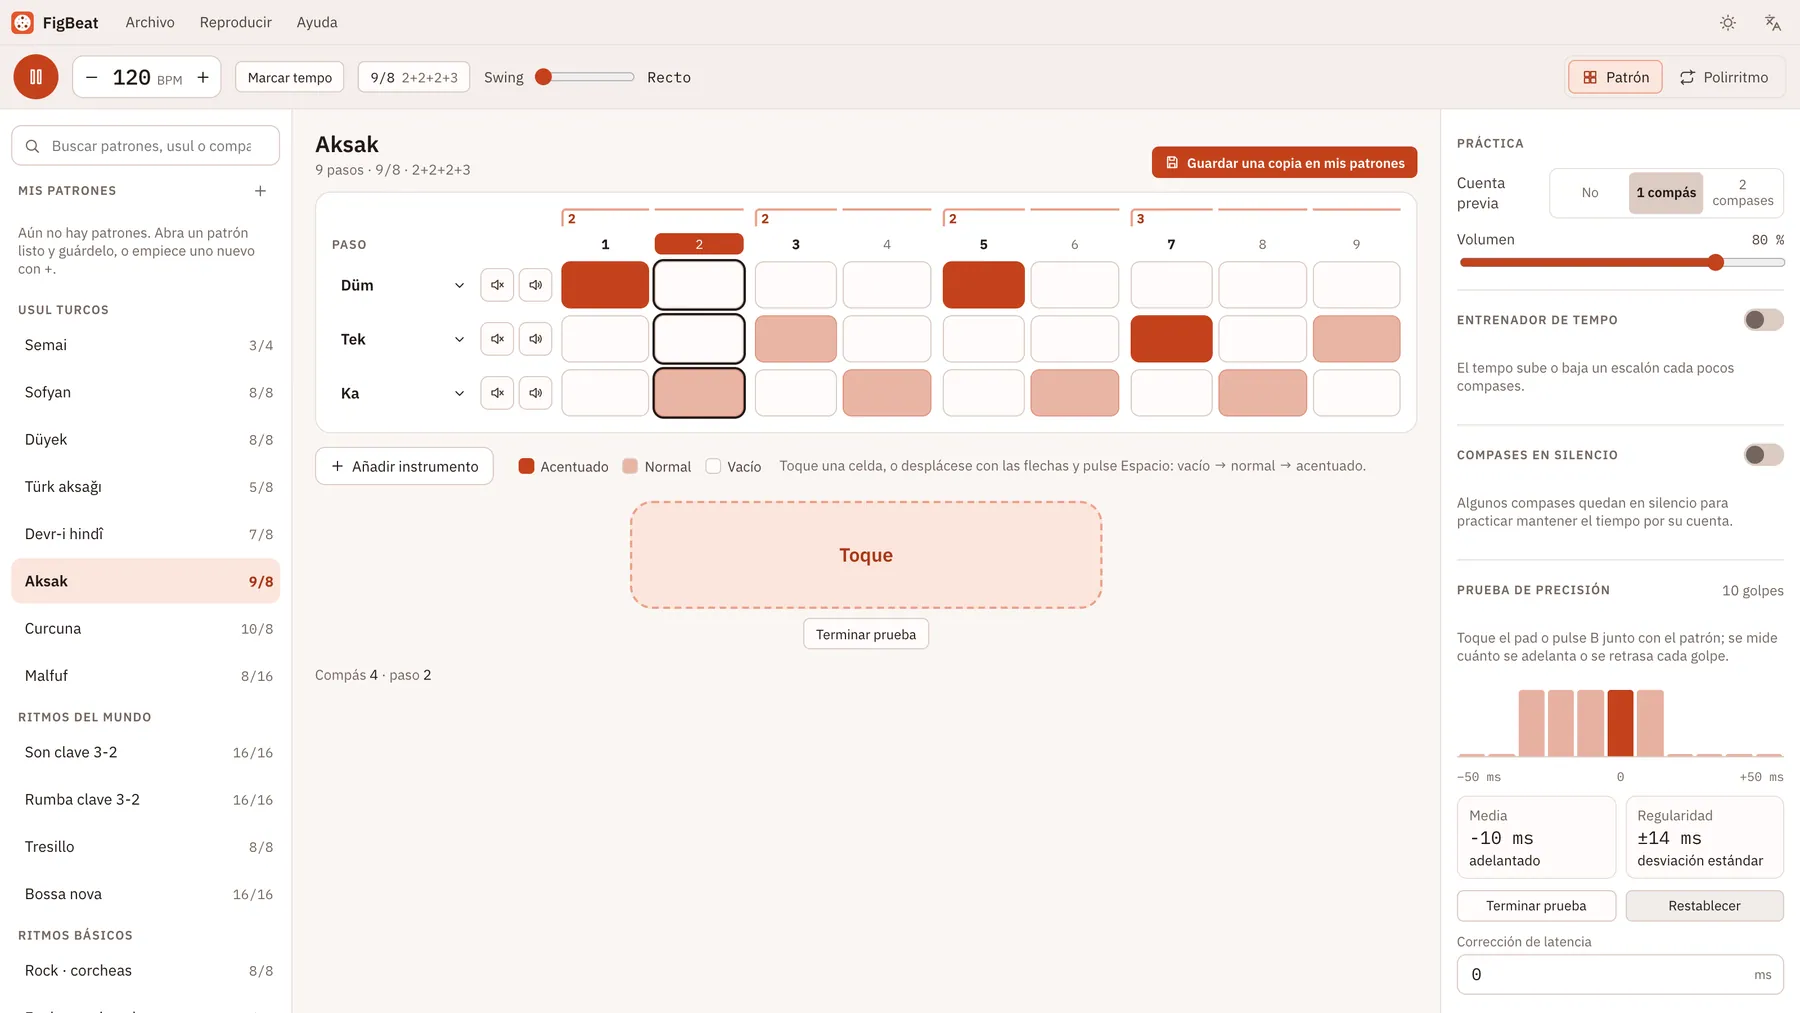Screen dimensions: 1800x1013
Task: Open the Tek instrument dropdown
Action: click(402, 339)
